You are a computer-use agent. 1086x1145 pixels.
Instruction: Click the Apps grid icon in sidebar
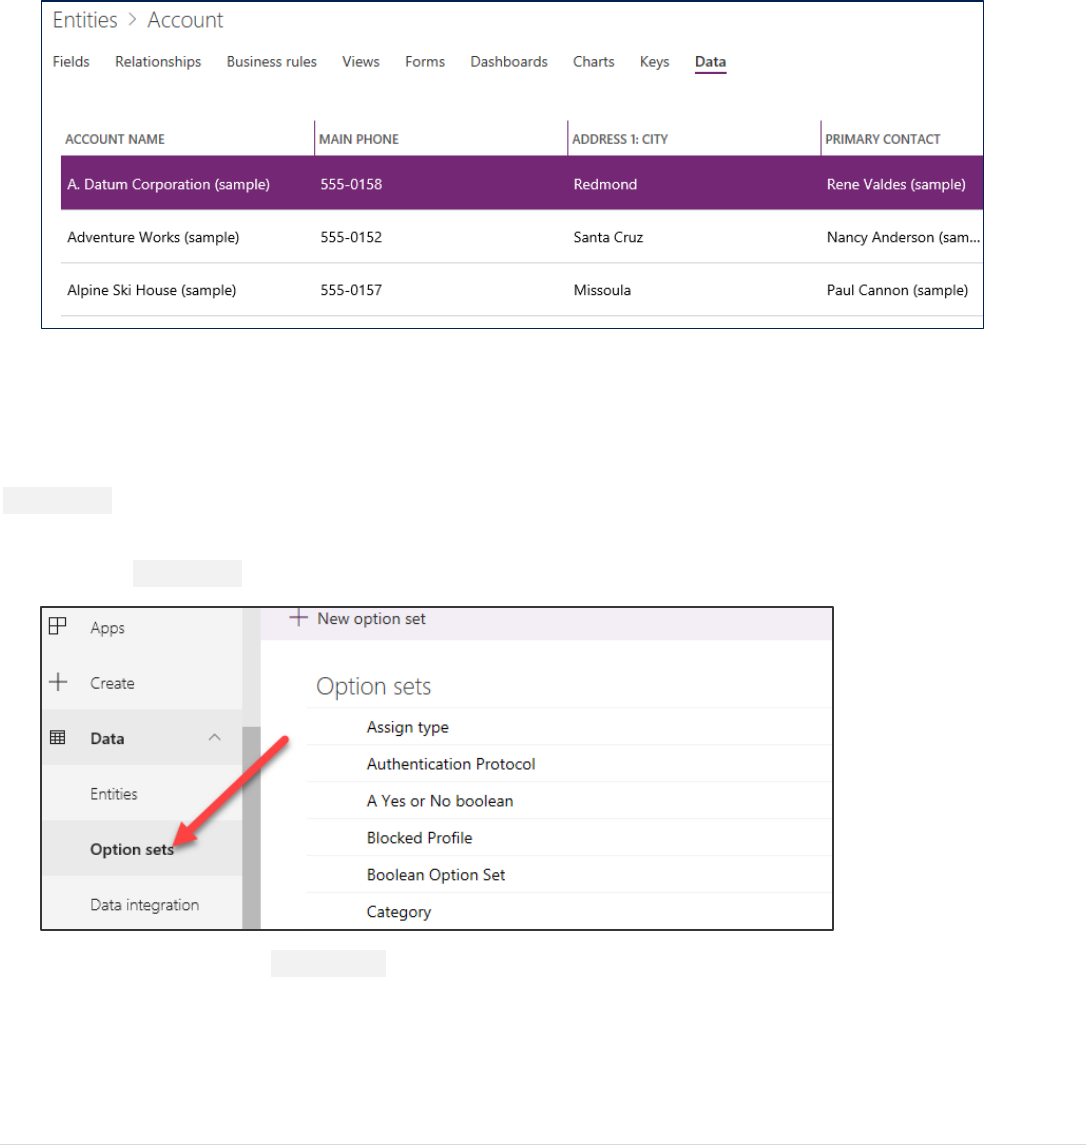57,627
